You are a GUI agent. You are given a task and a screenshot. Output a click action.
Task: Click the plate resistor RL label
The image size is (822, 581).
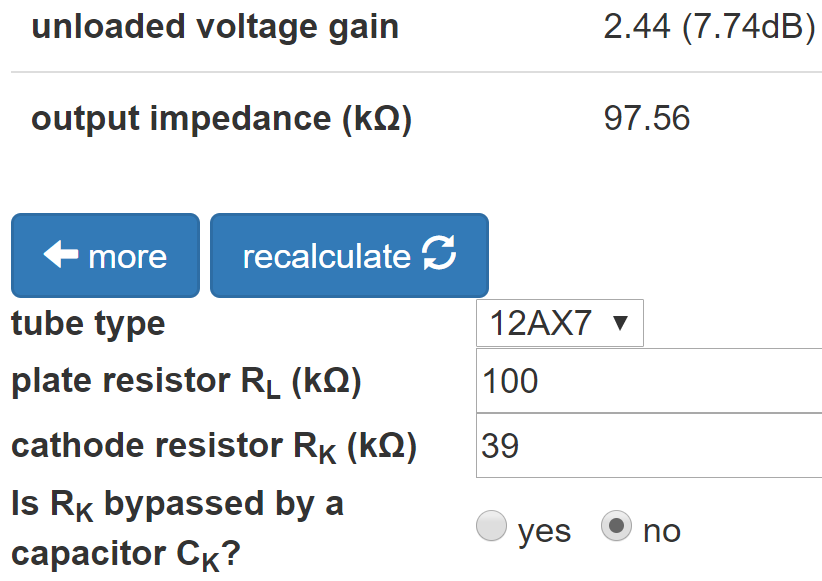(x=186, y=381)
